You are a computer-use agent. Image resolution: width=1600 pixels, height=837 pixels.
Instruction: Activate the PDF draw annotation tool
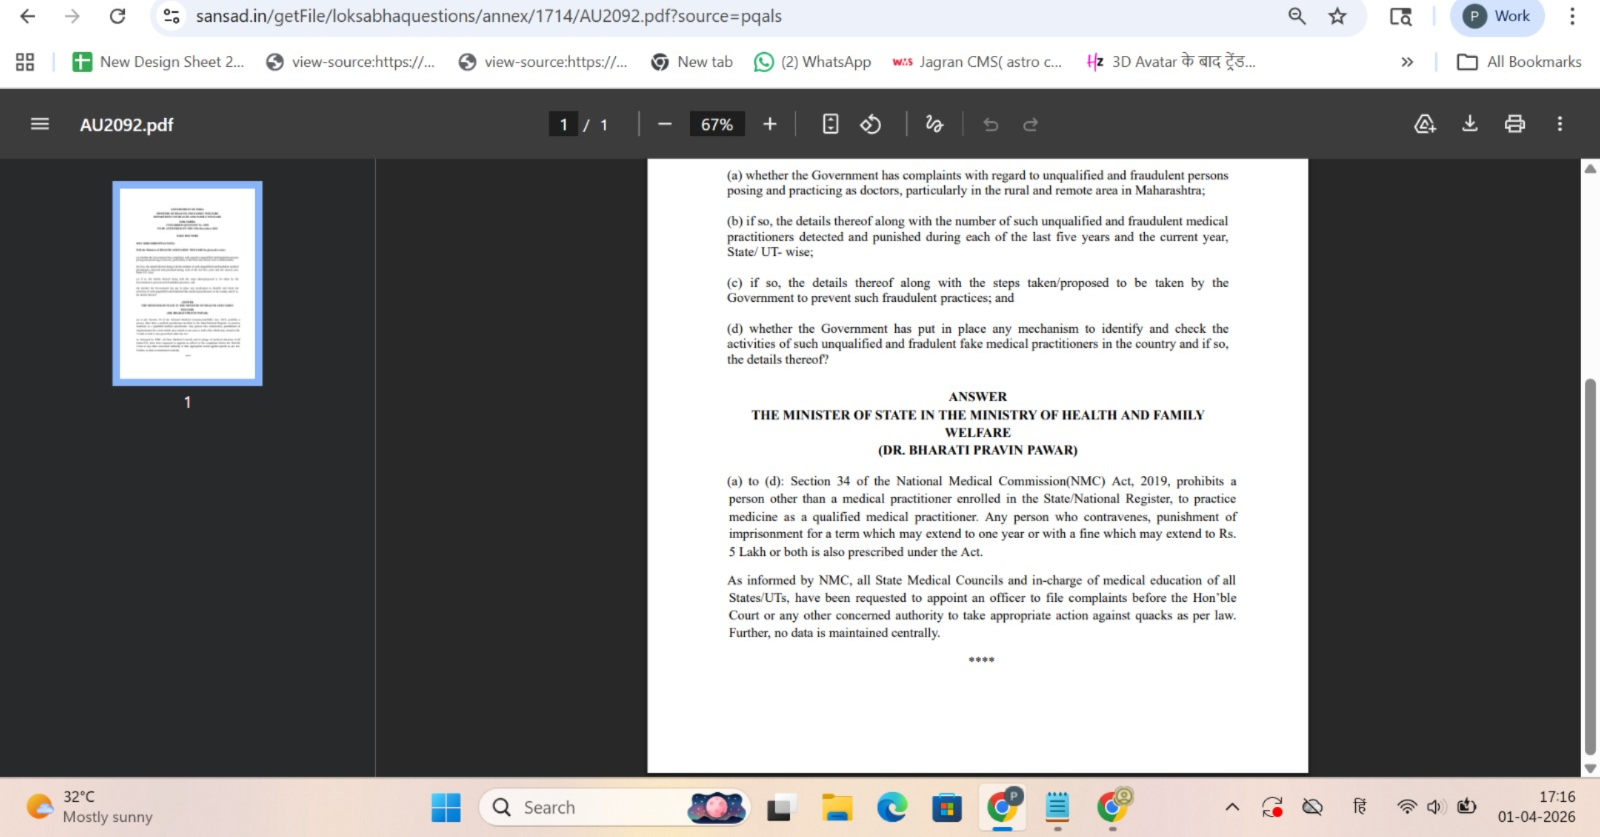[x=934, y=124]
